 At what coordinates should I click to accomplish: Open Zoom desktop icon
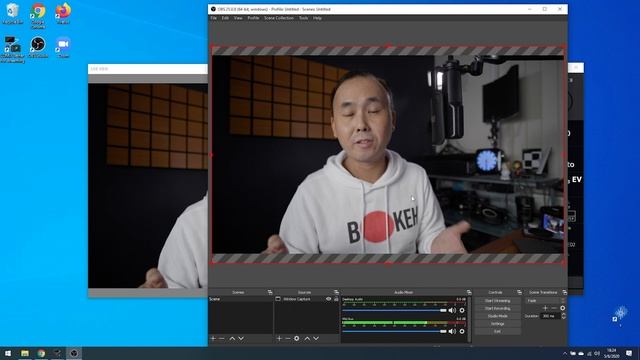[x=63, y=47]
